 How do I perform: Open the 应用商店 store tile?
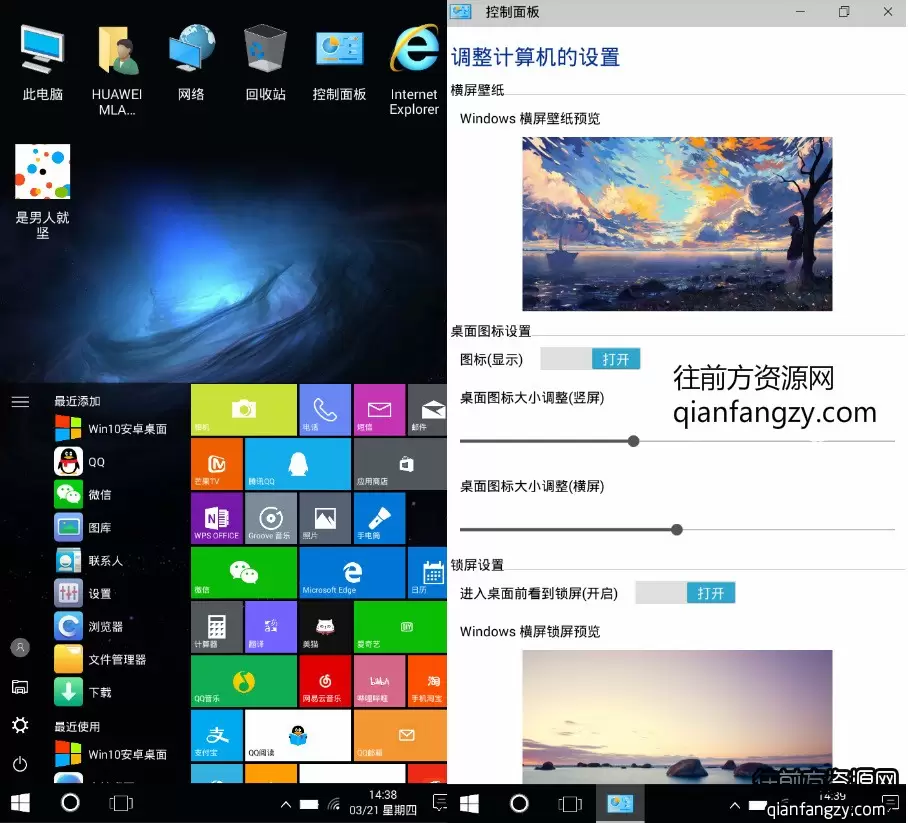coord(400,464)
